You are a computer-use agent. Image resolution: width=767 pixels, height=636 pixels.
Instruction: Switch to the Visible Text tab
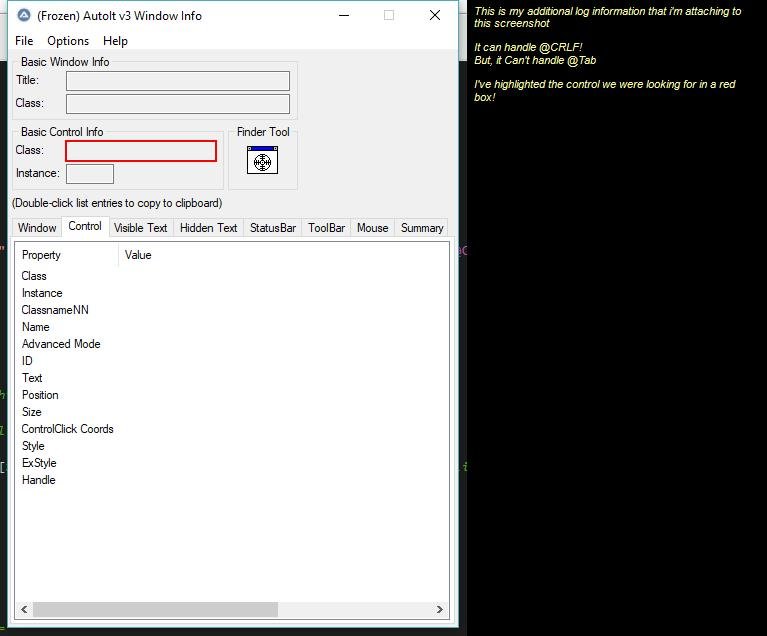(141, 228)
